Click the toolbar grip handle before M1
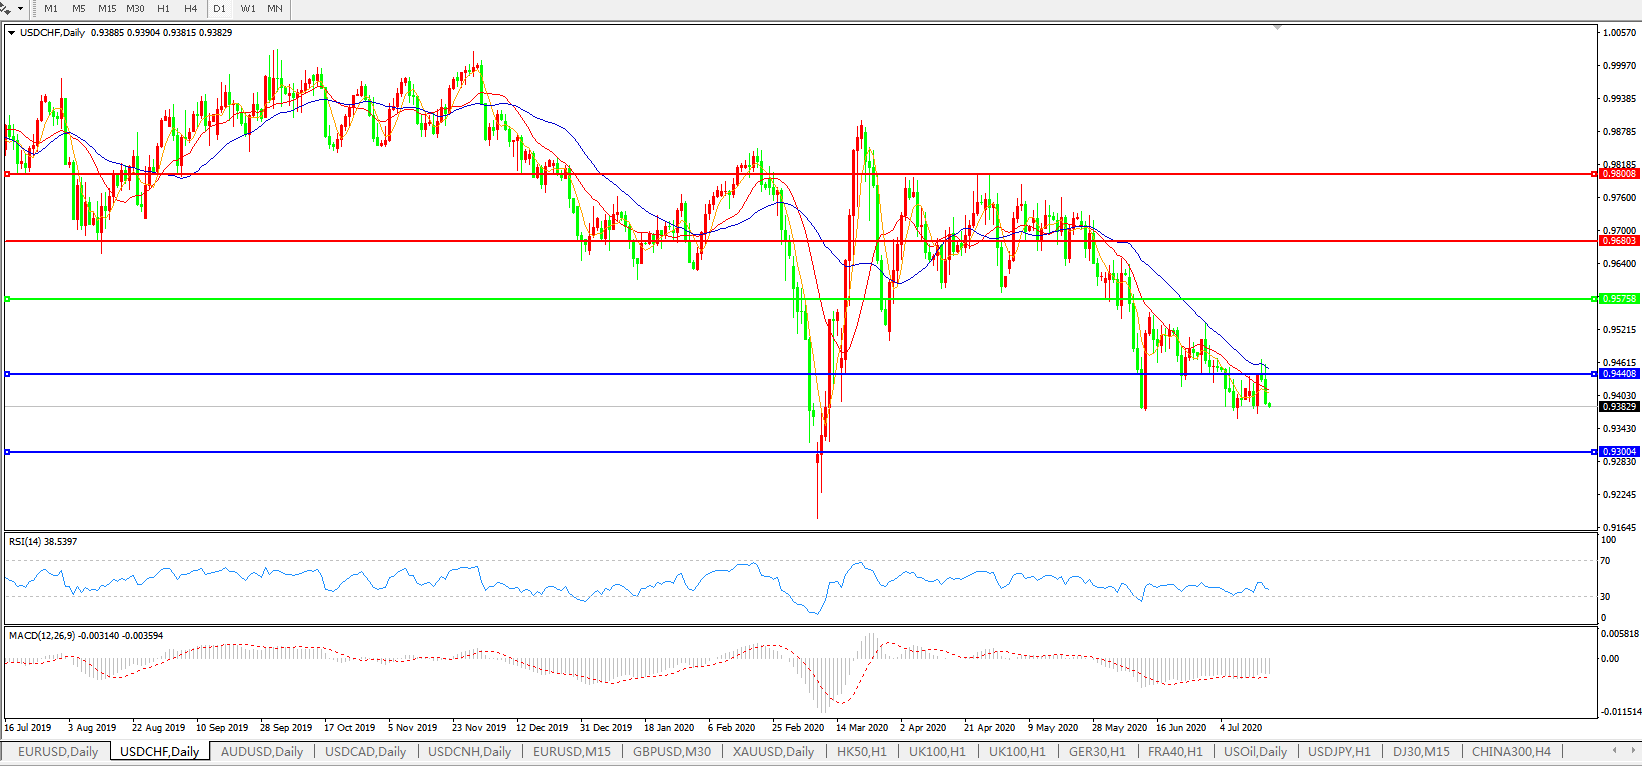This screenshot has height=766, width=1642. point(34,8)
